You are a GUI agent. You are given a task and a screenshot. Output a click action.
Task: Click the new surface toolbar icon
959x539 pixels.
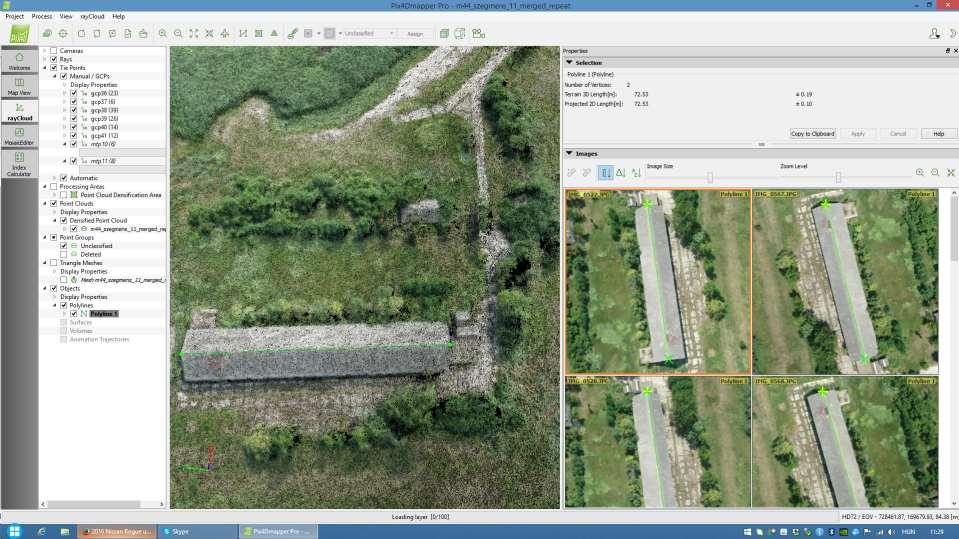tap(259, 34)
